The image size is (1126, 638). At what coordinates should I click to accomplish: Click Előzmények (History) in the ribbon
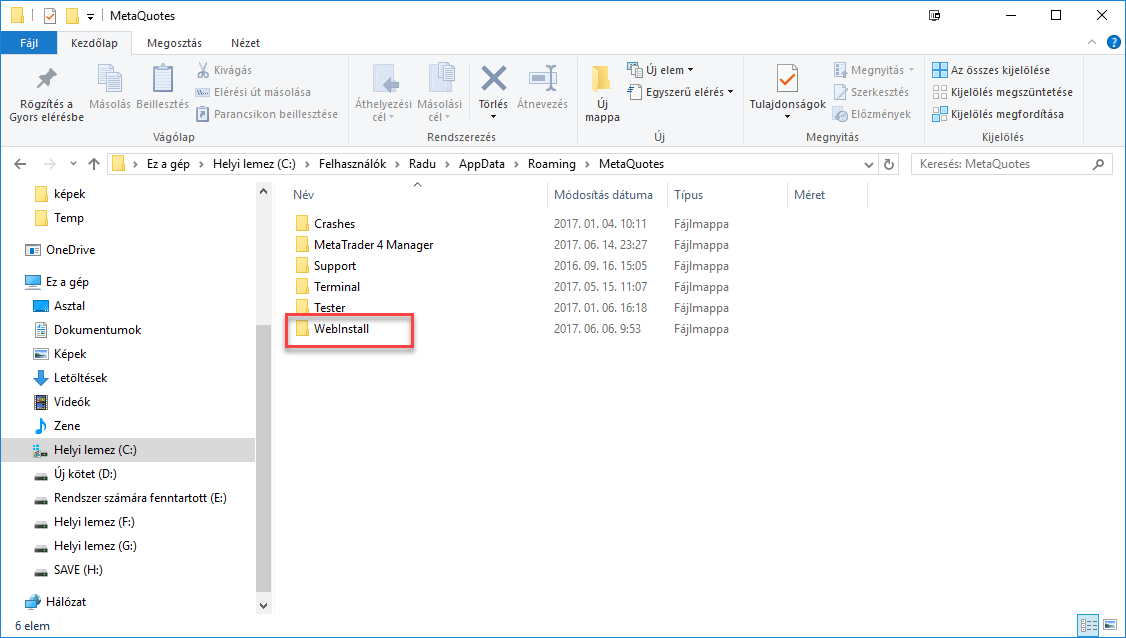point(872,114)
